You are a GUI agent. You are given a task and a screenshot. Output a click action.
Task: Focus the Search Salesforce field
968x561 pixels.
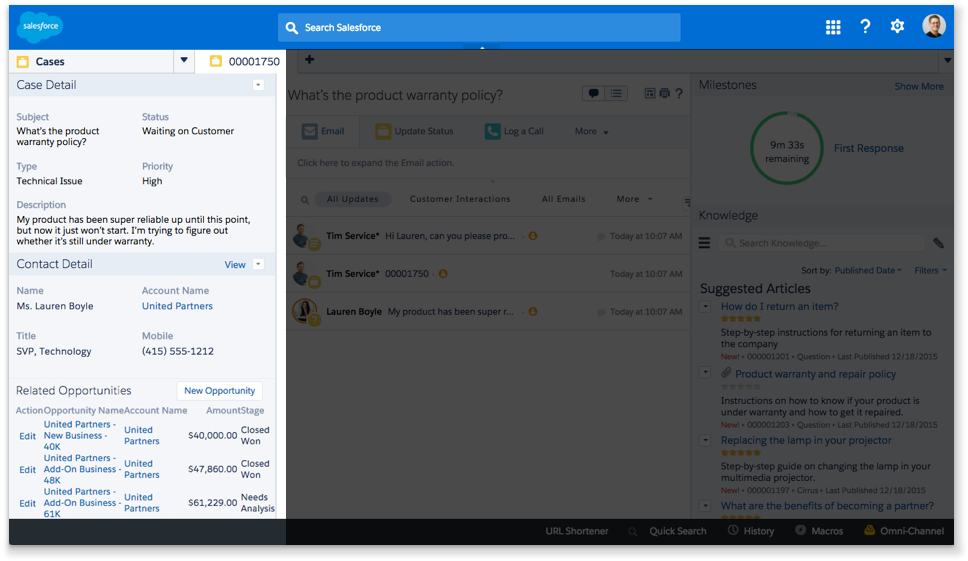coord(479,28)
